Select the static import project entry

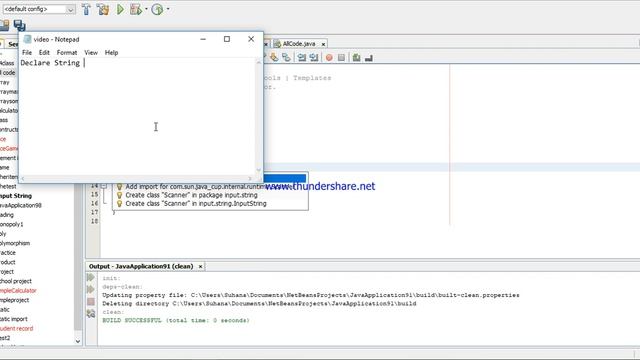[x=13, y=319]
